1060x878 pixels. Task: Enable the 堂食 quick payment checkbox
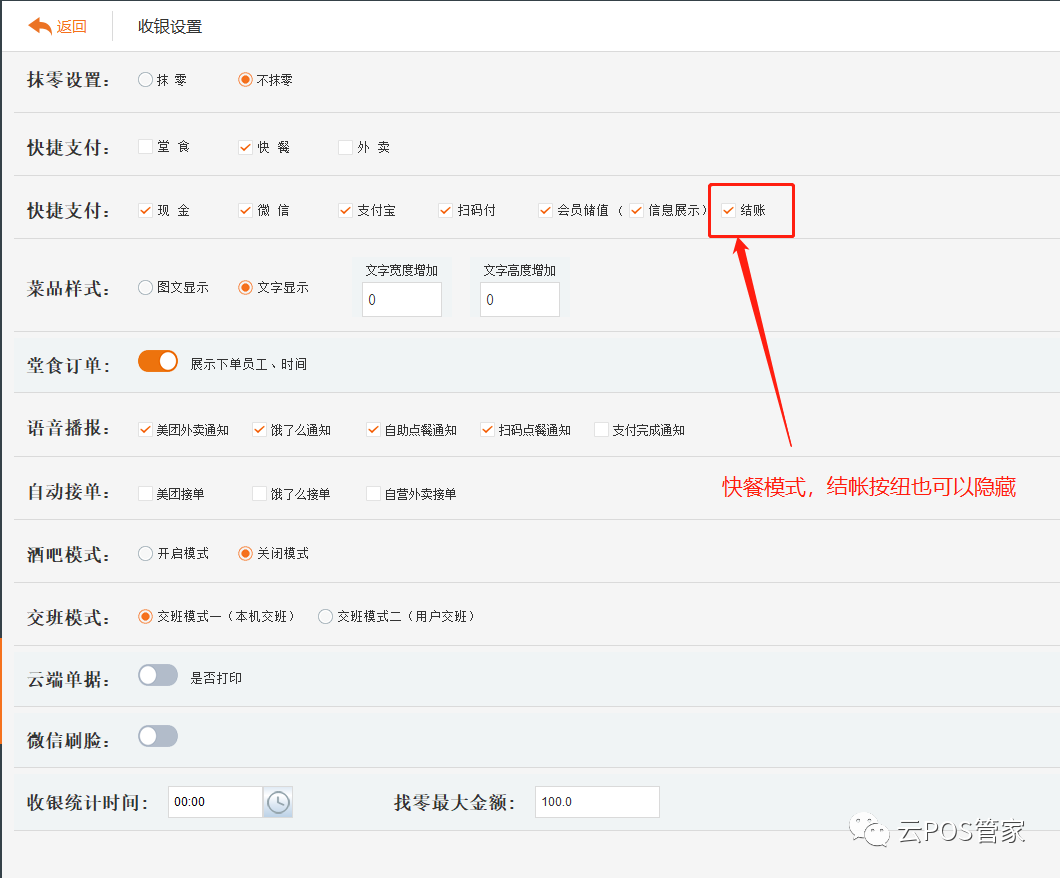144,146
